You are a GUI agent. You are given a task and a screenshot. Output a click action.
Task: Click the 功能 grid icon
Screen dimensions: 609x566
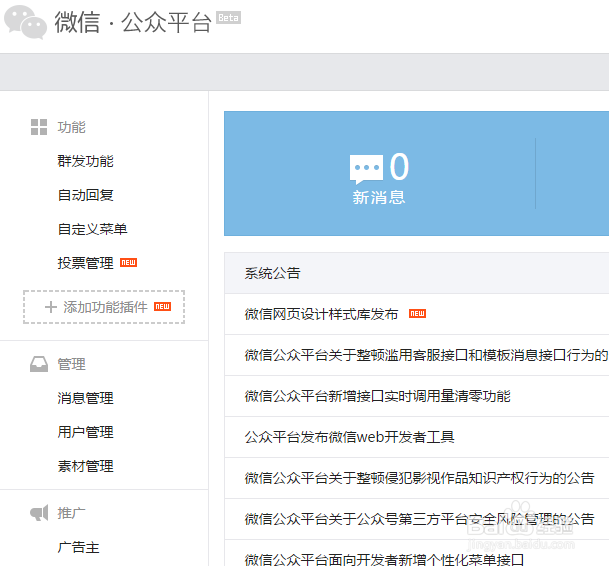39,127
